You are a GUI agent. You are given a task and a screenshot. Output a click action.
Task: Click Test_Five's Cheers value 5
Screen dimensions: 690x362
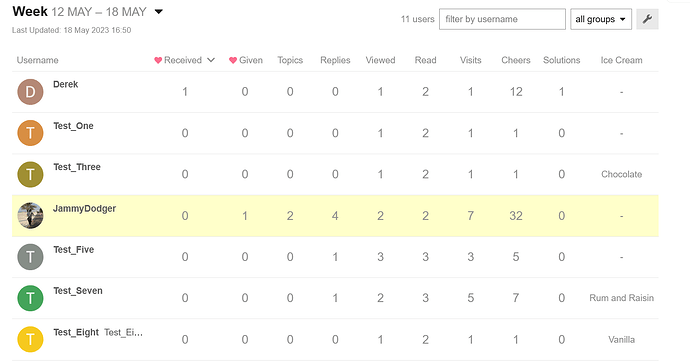pyautogui.click(x=516, y=257)
